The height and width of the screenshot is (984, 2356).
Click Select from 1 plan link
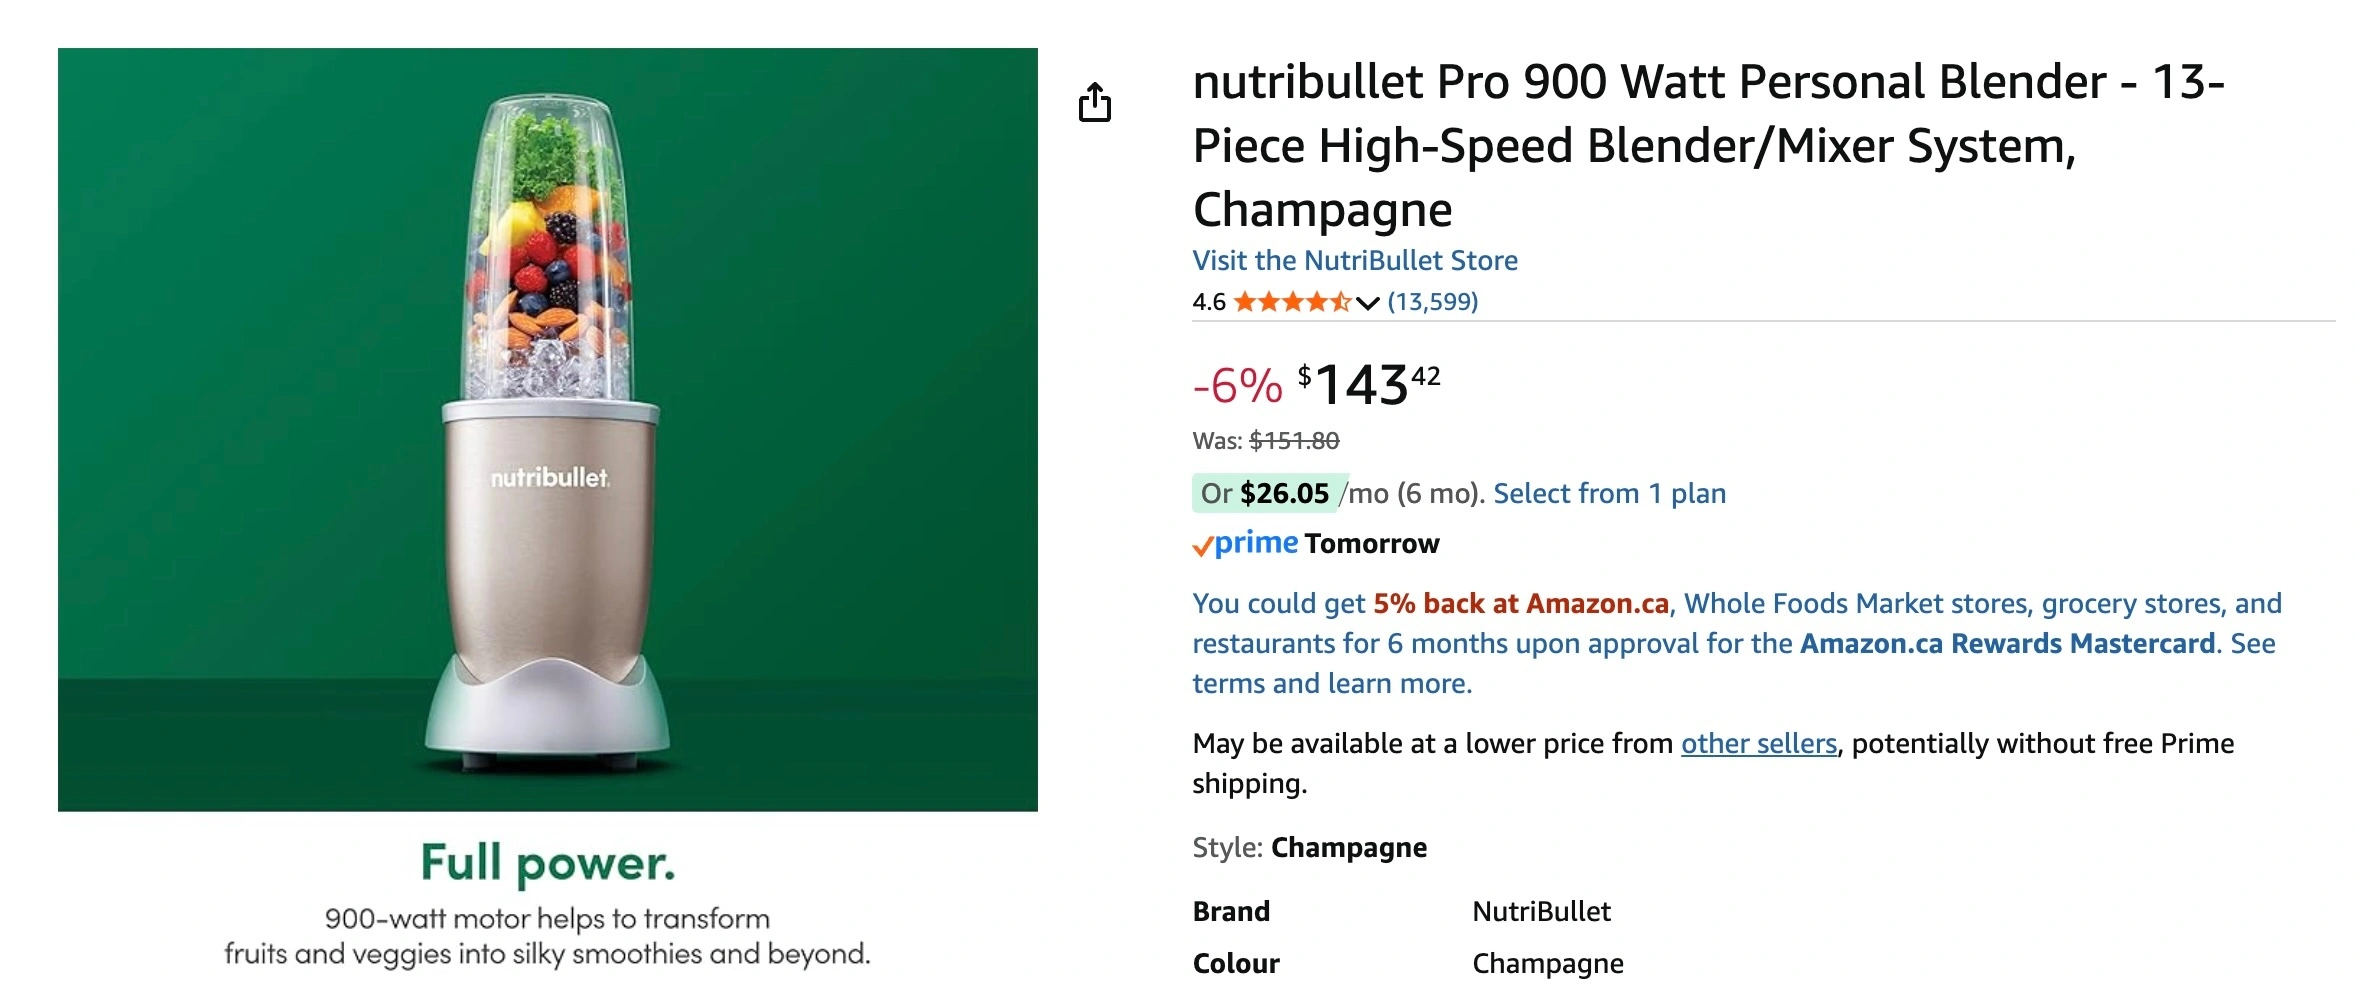[1609, 493]
